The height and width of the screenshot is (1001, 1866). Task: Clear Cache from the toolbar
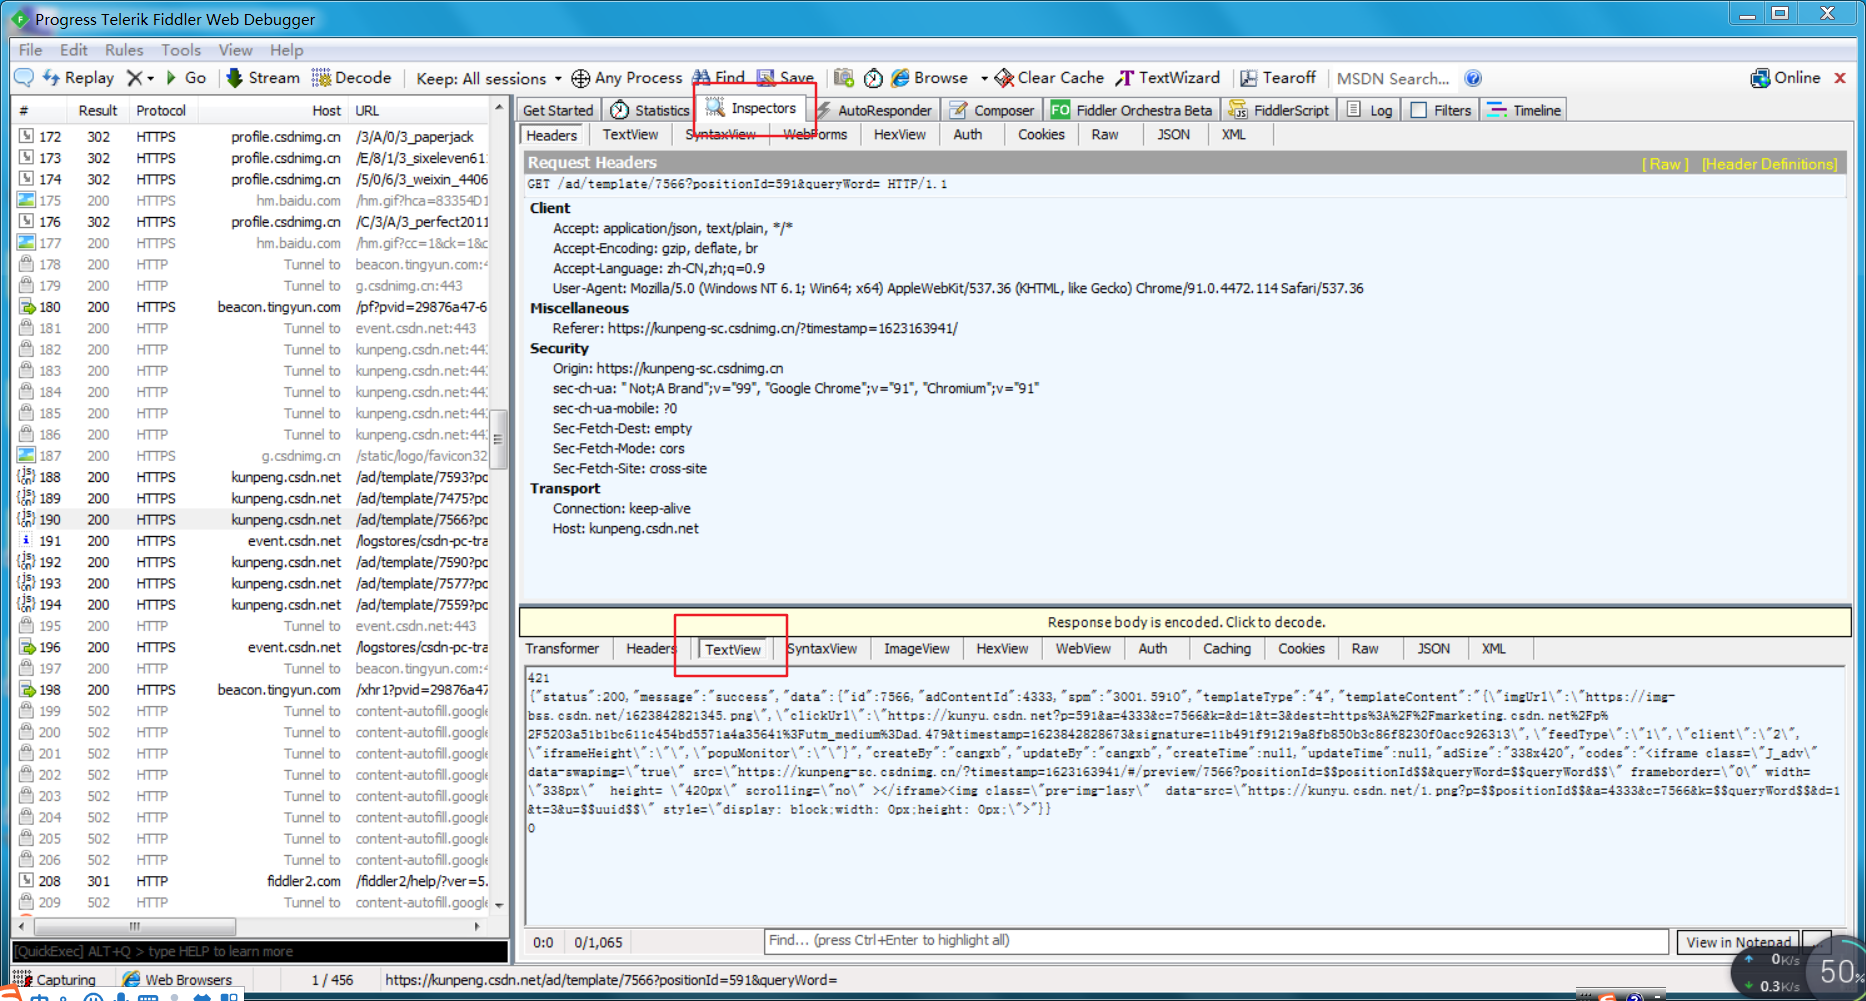click(x=1049, y=78)
